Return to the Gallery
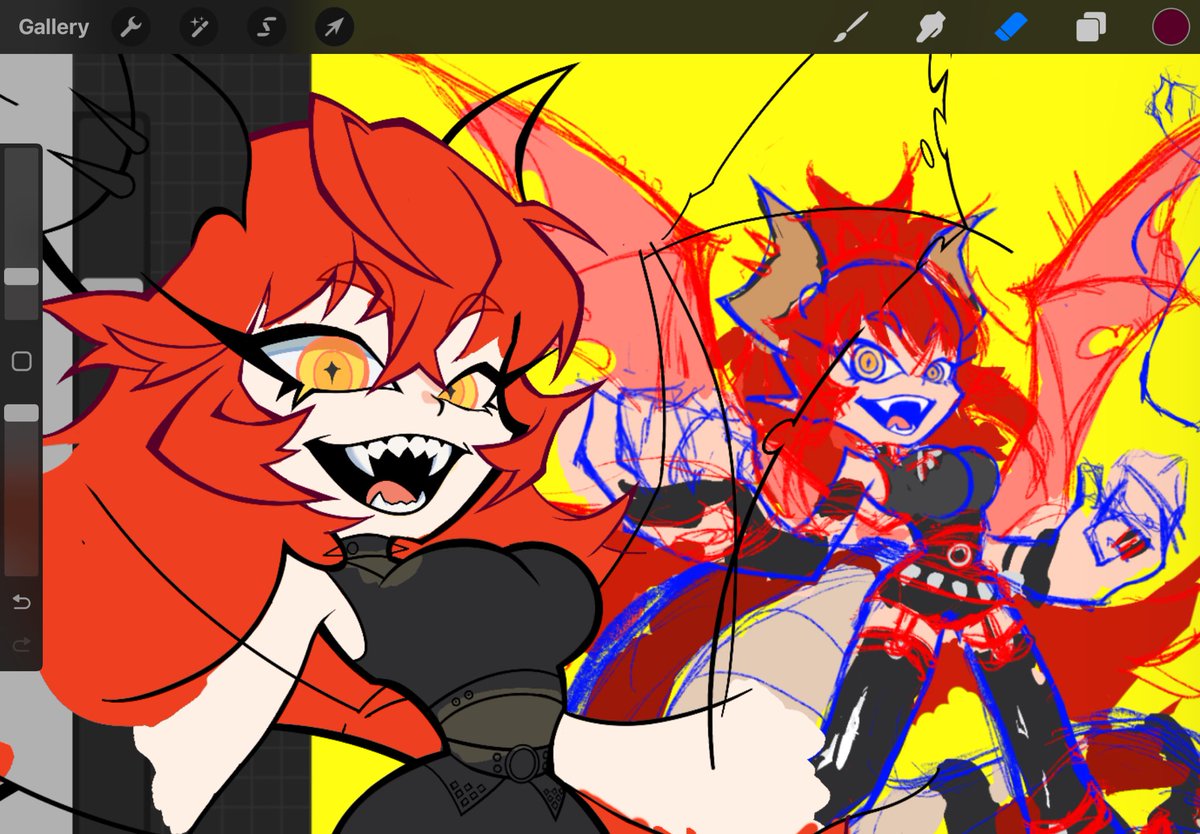This screenshot has width=1200, height=834. (x=53, y=27)
